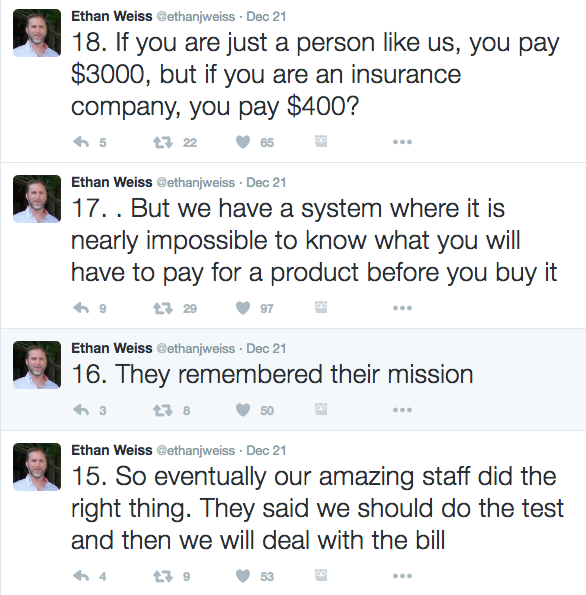Reply to tweet 17 about system pricing
Image resolution: width=586 pixels, height=595 pixels.
[81, 308]
